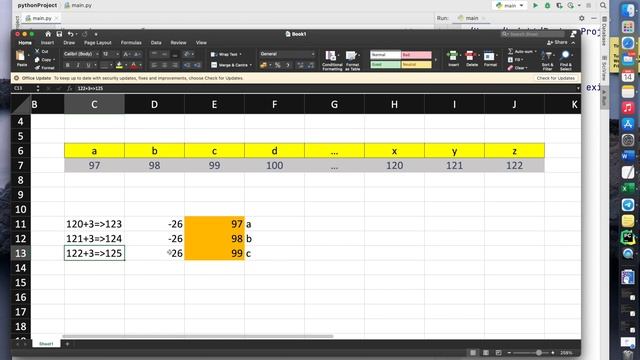640x360 pixels.
Task: Open Find & Select
Action: click(566, 60)
